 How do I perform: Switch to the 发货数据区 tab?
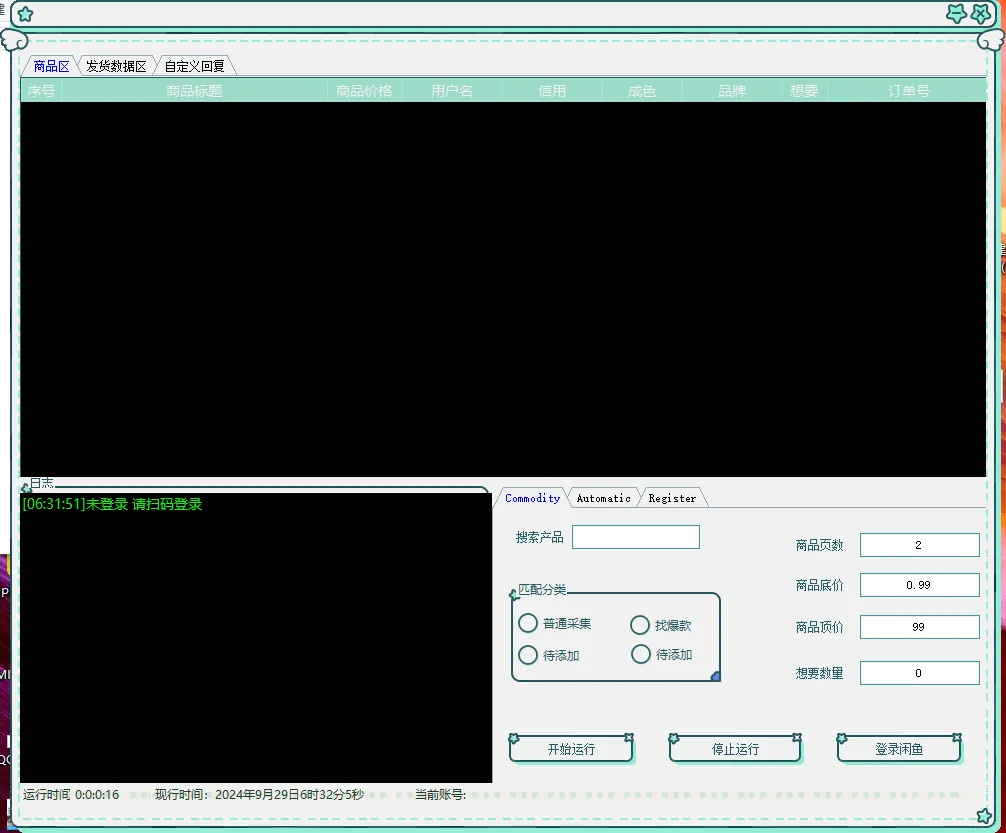pos(116,67)
